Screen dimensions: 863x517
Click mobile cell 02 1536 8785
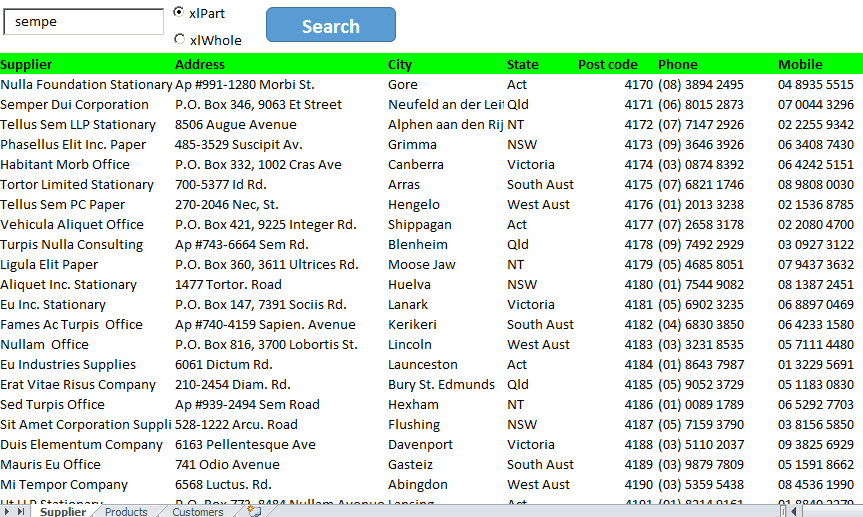point(816,204)
